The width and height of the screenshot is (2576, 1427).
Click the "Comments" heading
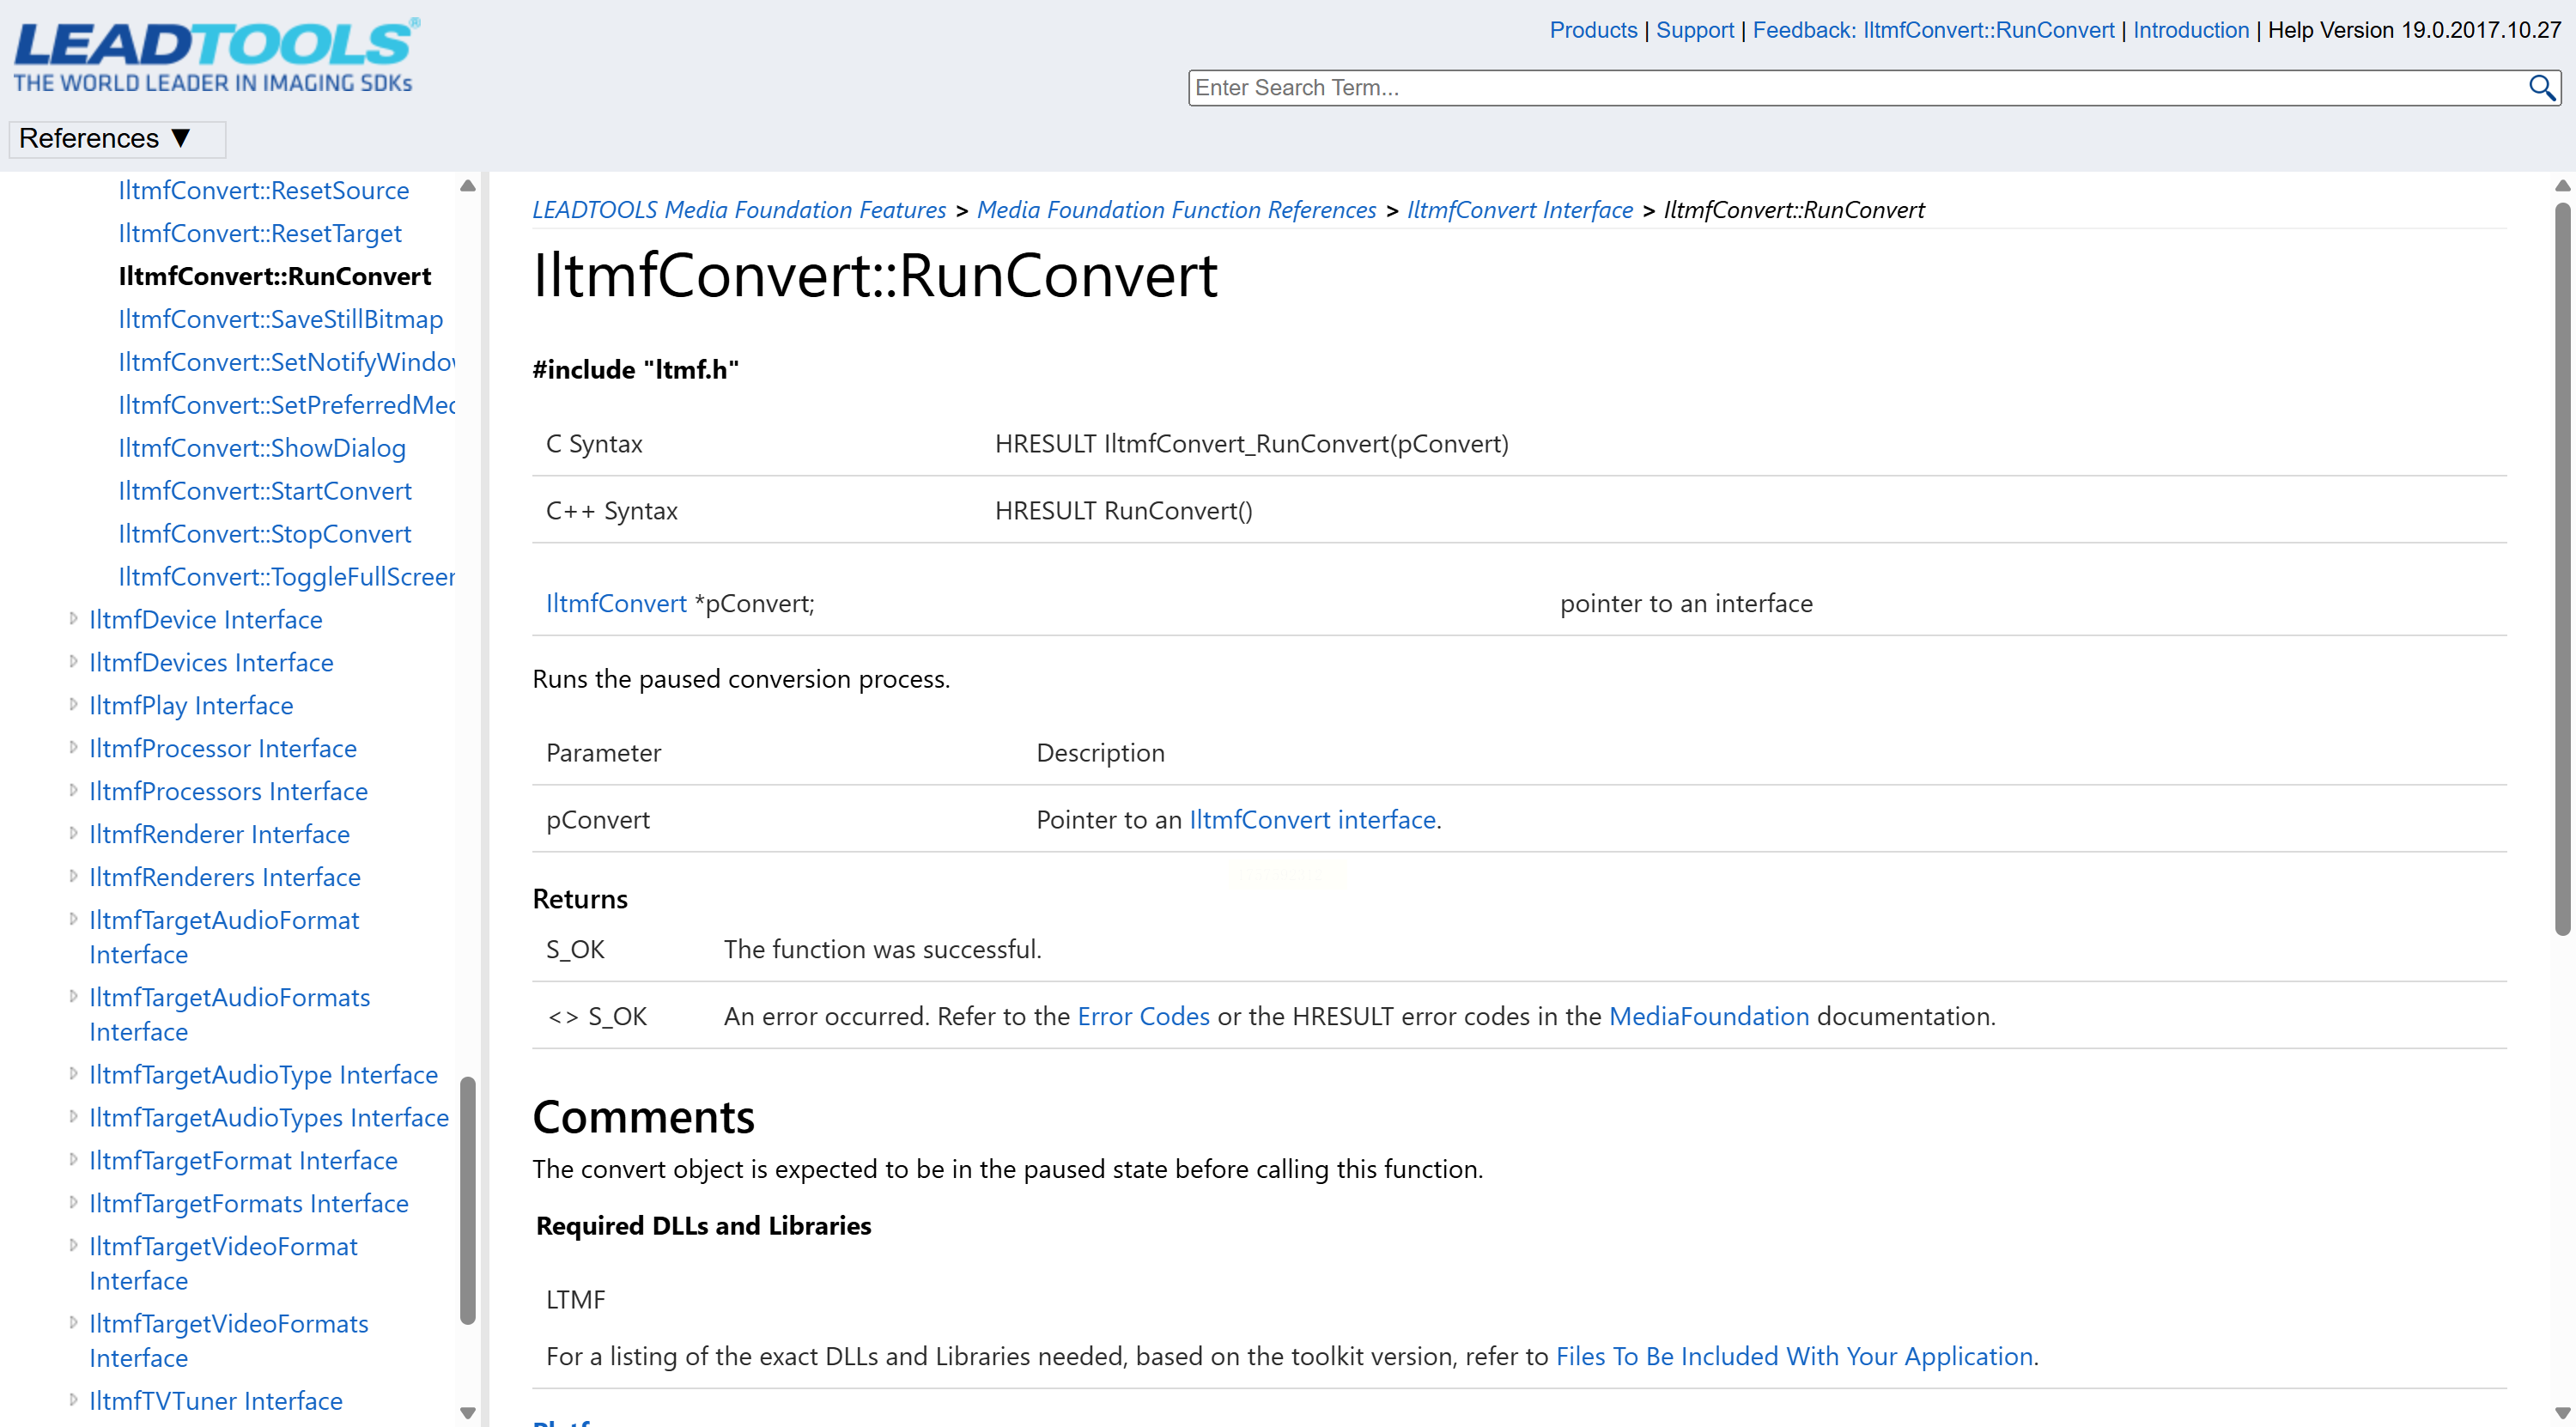(x=644, y=1117)
